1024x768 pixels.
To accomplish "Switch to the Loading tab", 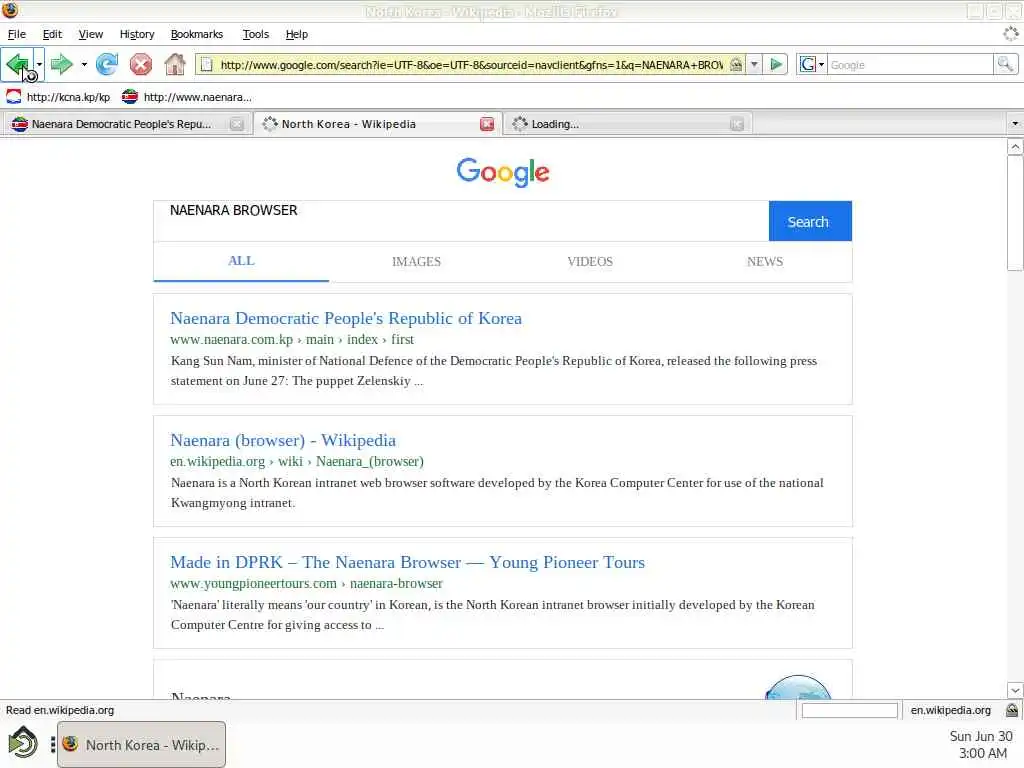I will click(555, 123).
